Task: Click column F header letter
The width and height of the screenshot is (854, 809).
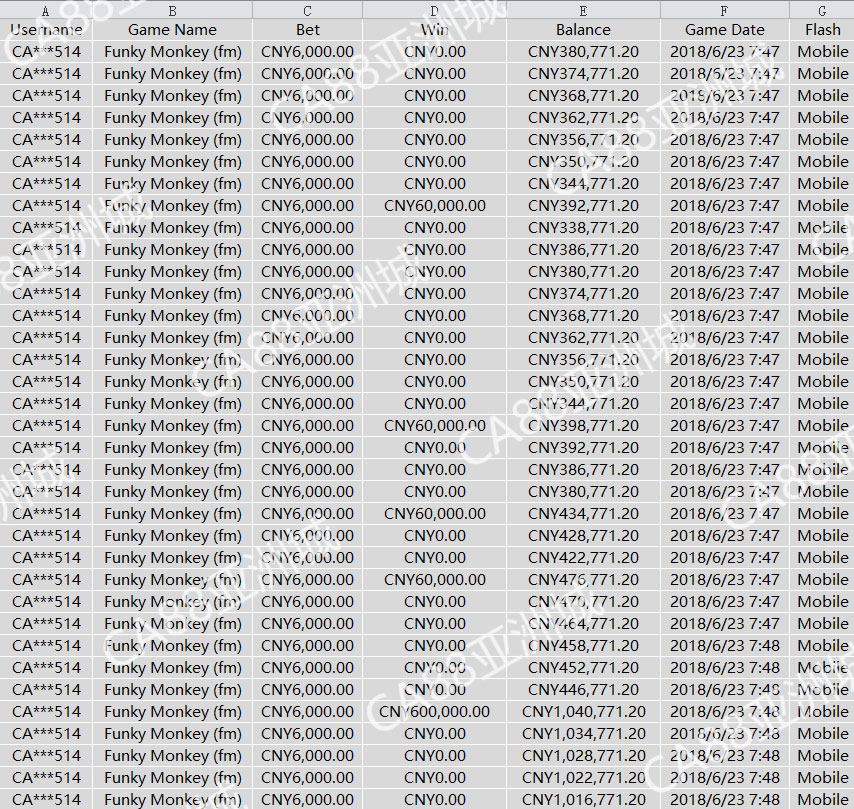Action: (724, 10)
